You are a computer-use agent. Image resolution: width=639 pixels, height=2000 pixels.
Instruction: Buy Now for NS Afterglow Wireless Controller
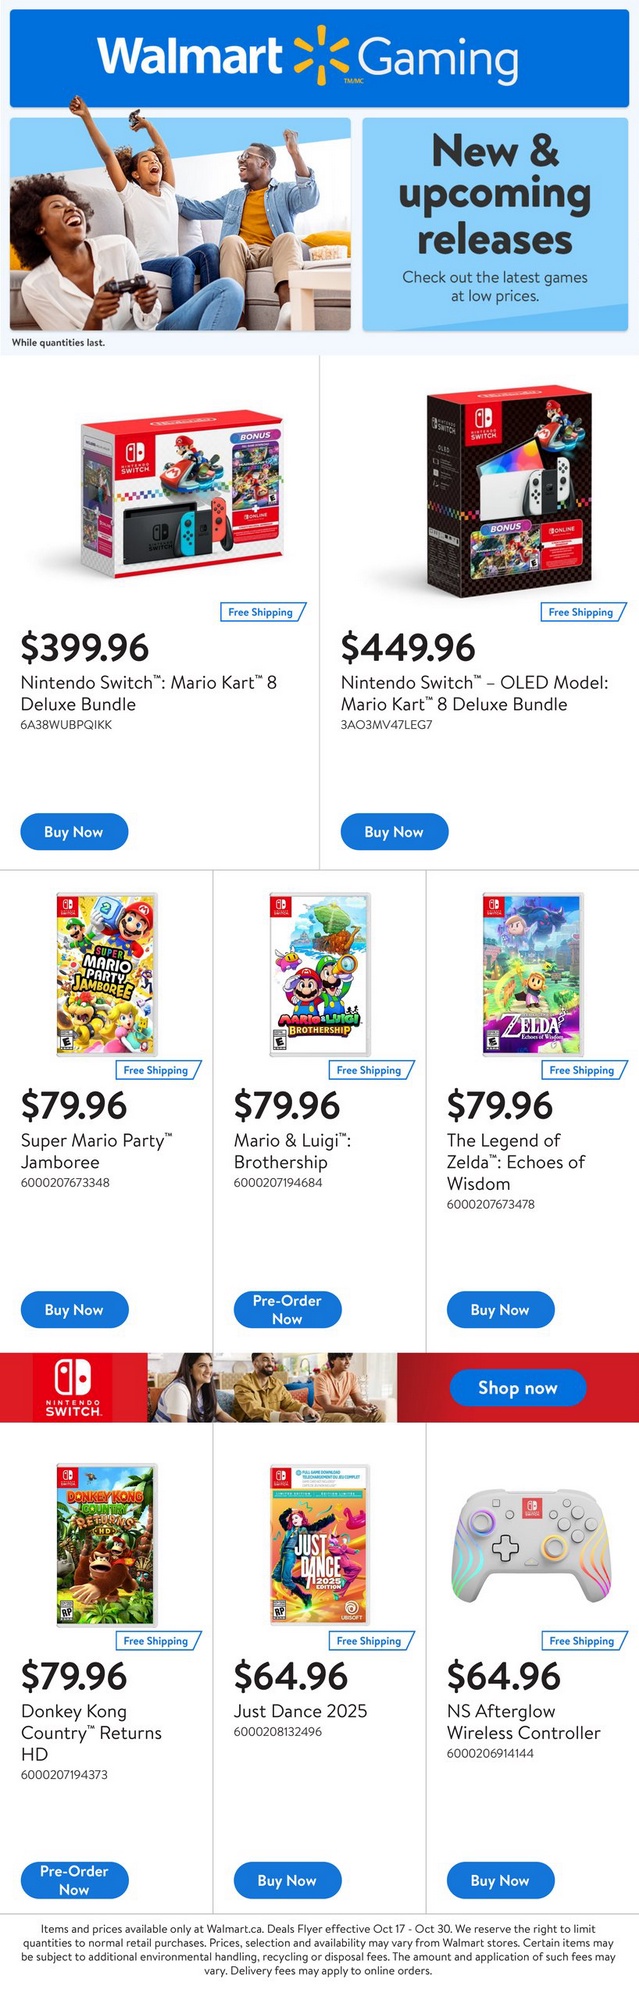click(500, 1881)
